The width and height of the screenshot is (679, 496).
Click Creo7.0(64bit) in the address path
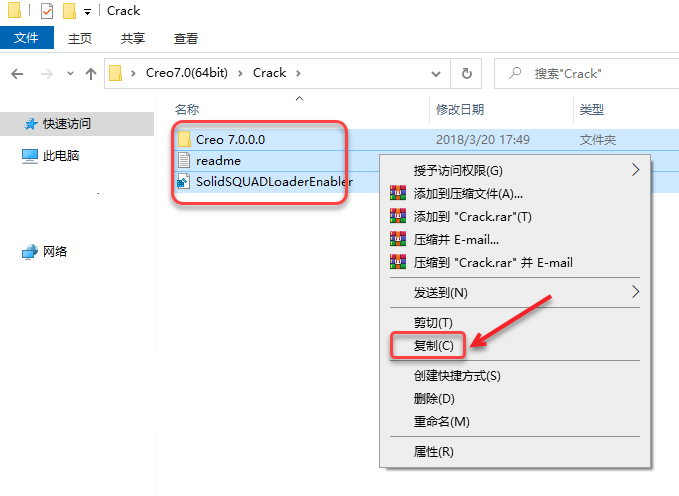[x=187, y=73]
